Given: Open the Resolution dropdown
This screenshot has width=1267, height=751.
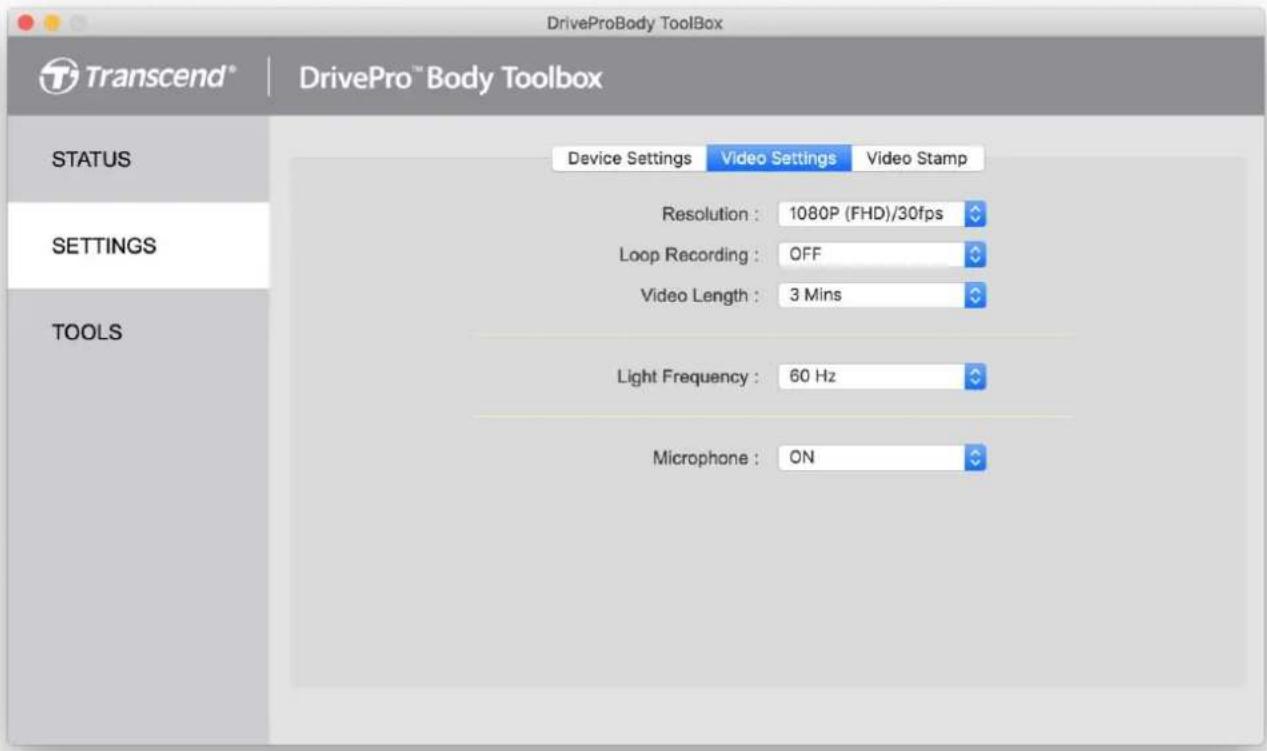Looking at the screenshot, I should [x=882, y=213].
